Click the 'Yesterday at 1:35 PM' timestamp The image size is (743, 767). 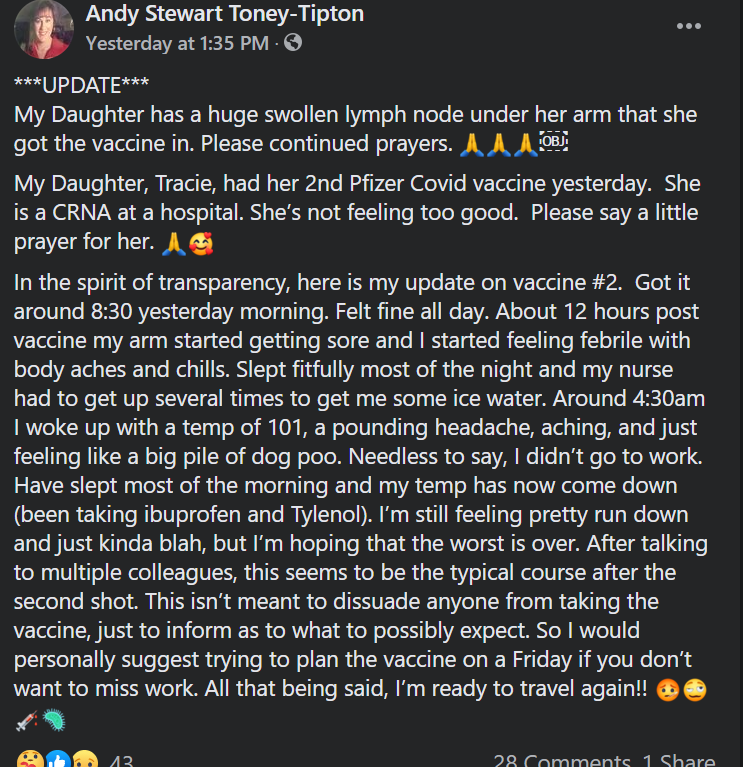[x=177, y=43]
